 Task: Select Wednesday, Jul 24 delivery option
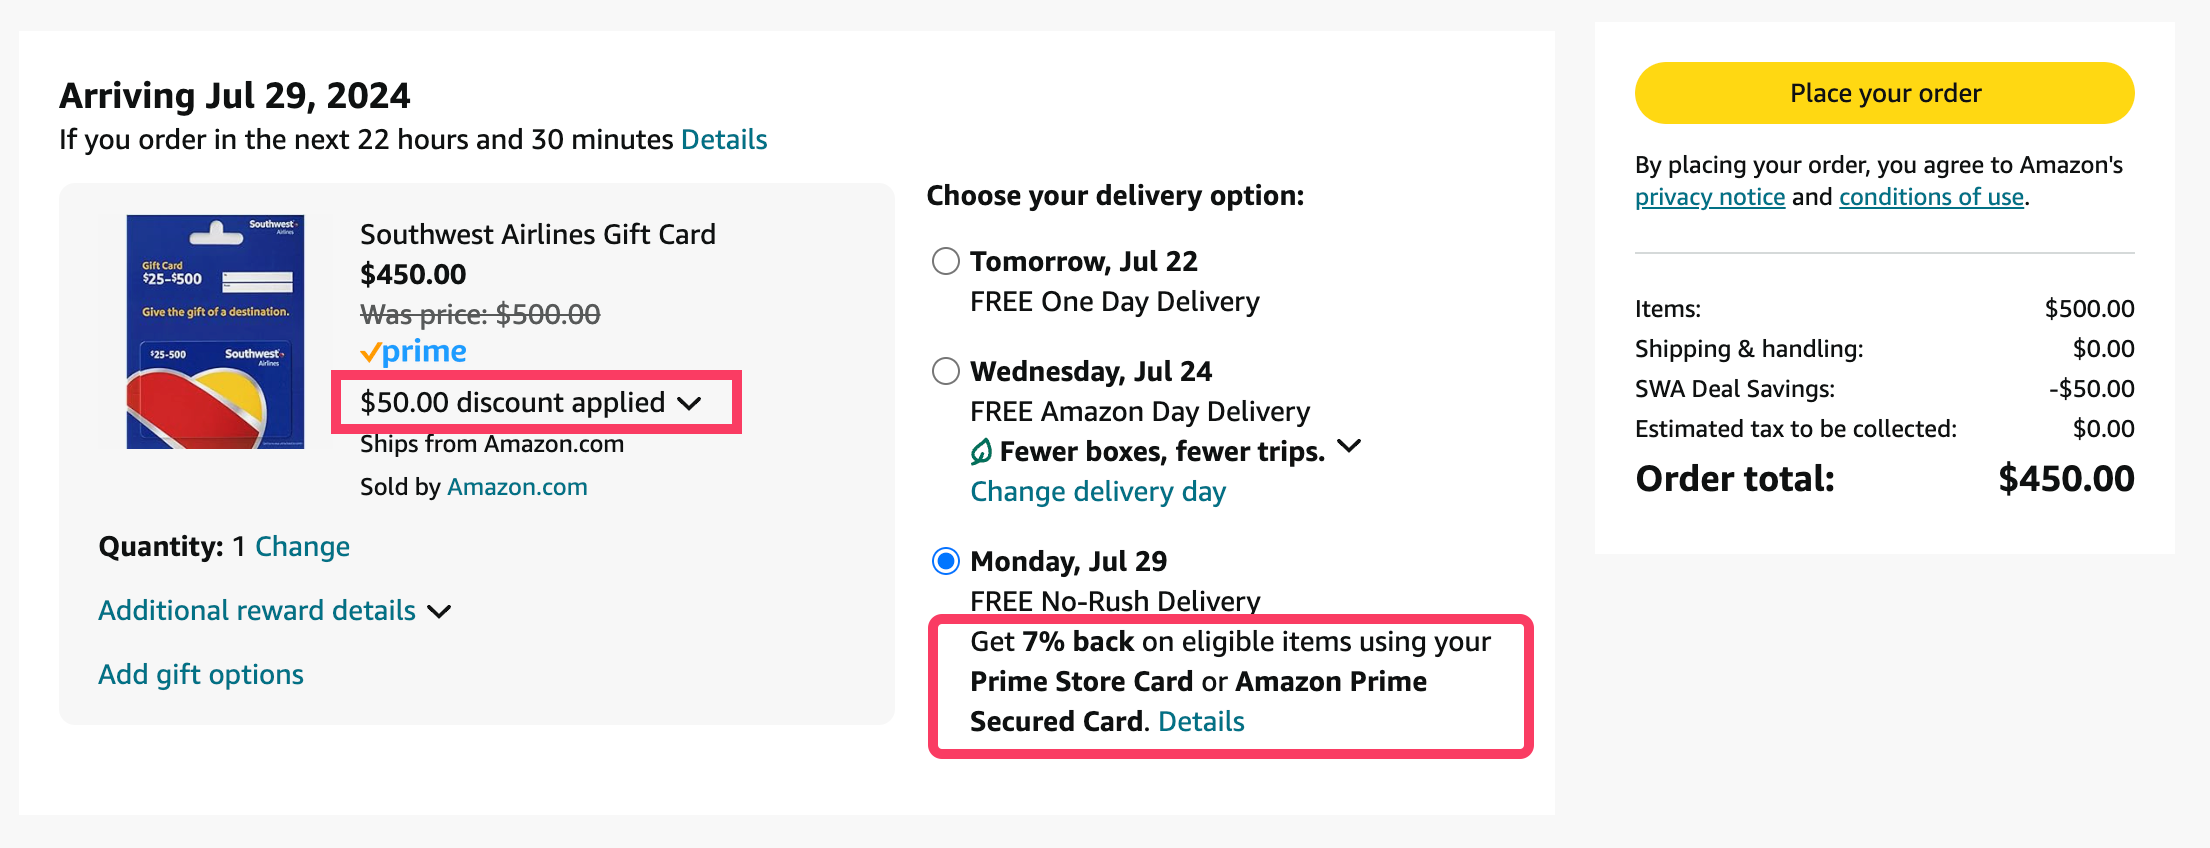click(945, 372)
